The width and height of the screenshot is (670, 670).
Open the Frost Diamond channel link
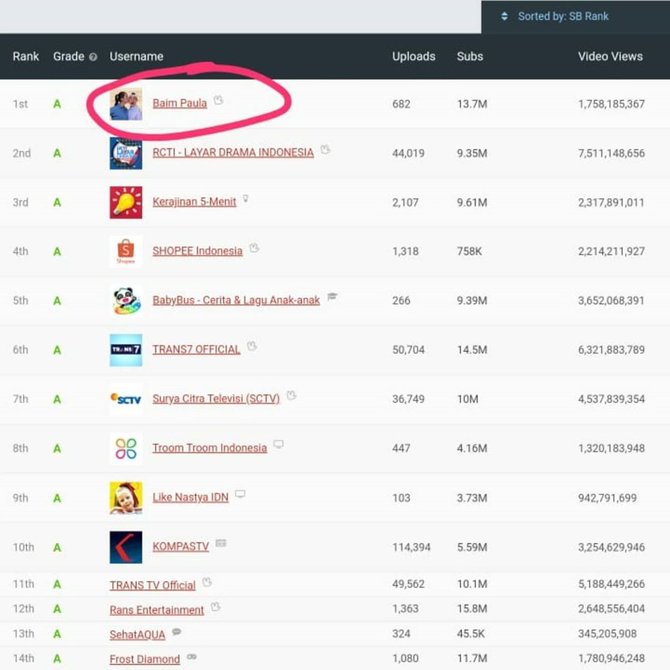tap(144, 659)
